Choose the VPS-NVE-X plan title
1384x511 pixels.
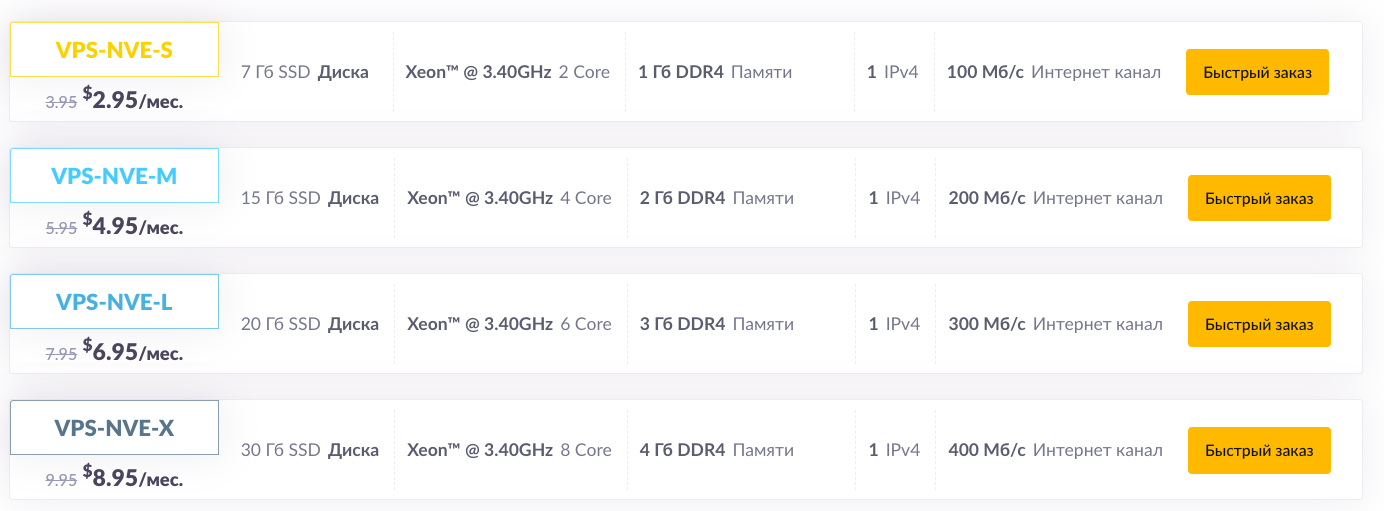(x=114, y=428)
